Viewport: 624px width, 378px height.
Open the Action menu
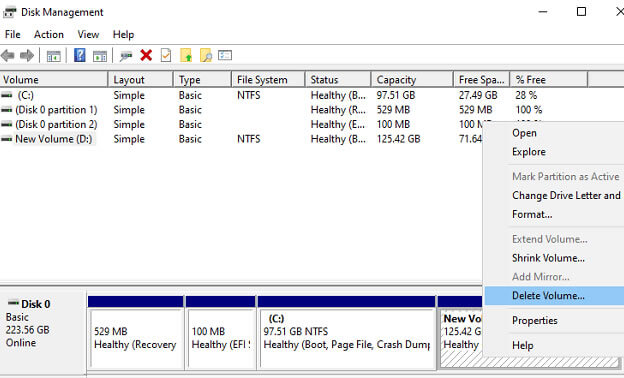pos(49,35)
